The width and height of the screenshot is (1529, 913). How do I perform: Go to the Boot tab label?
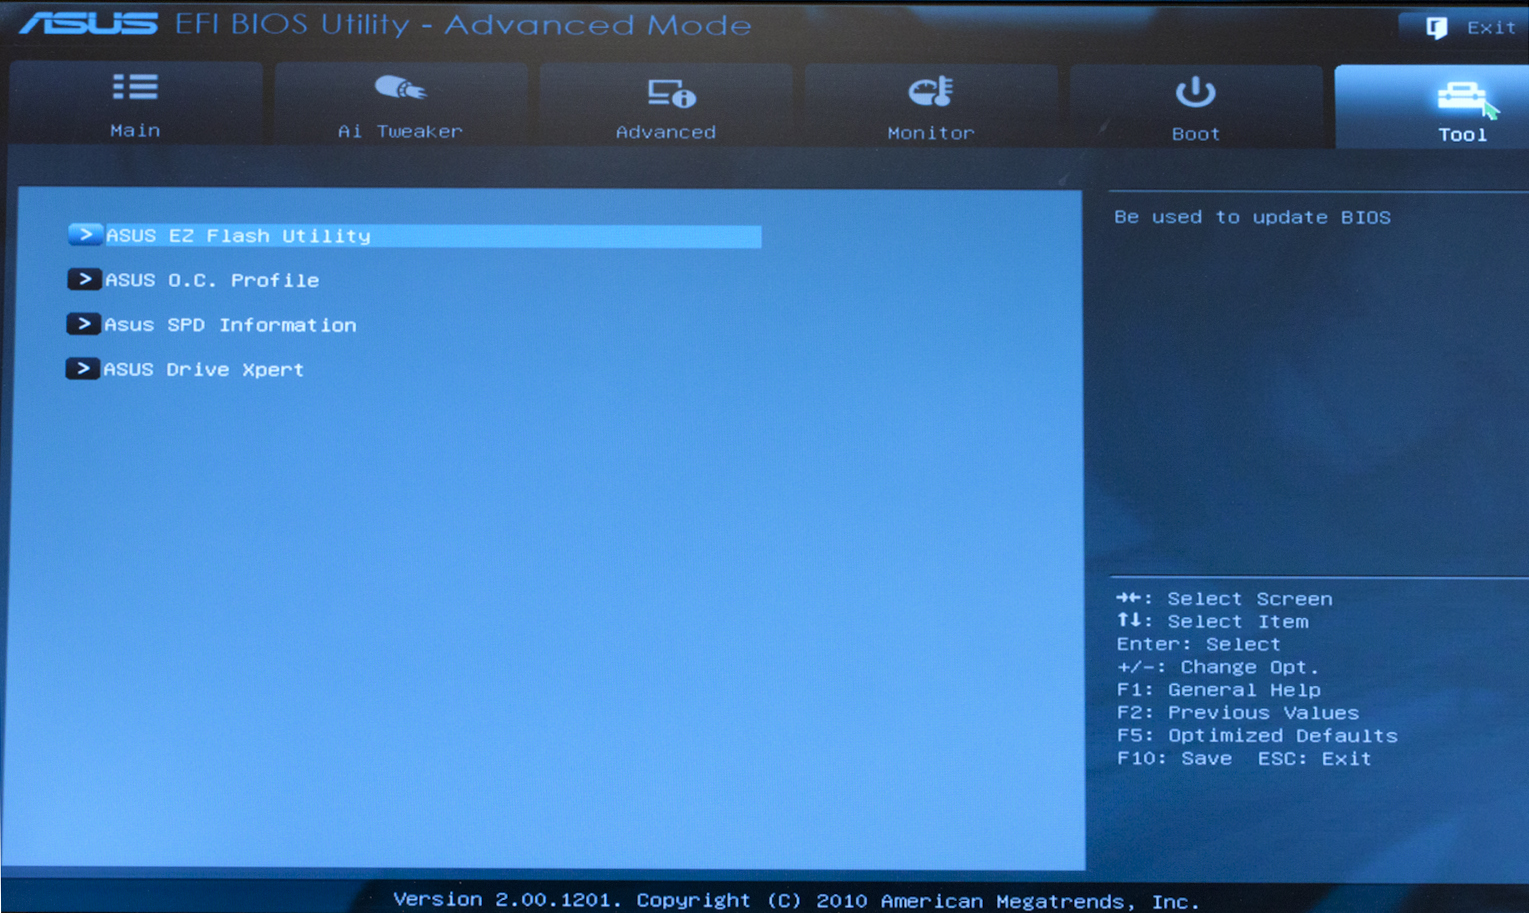pos(1196,134)
